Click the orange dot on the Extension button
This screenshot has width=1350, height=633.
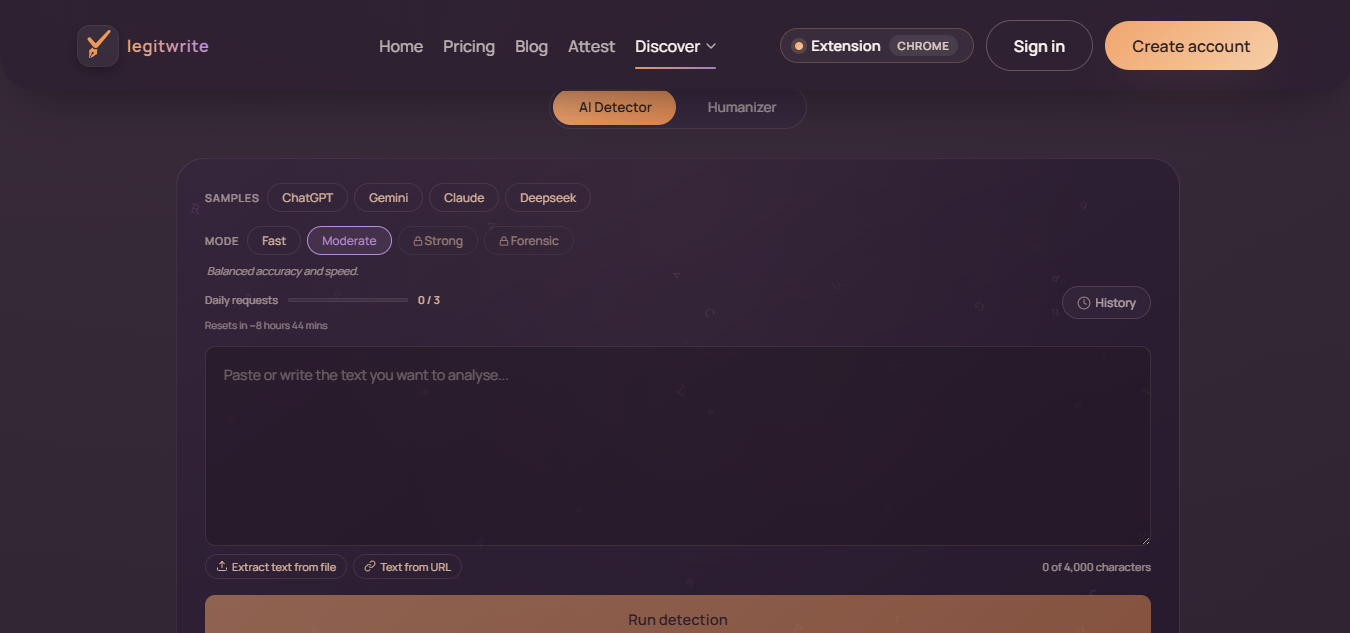click(798, 46)
